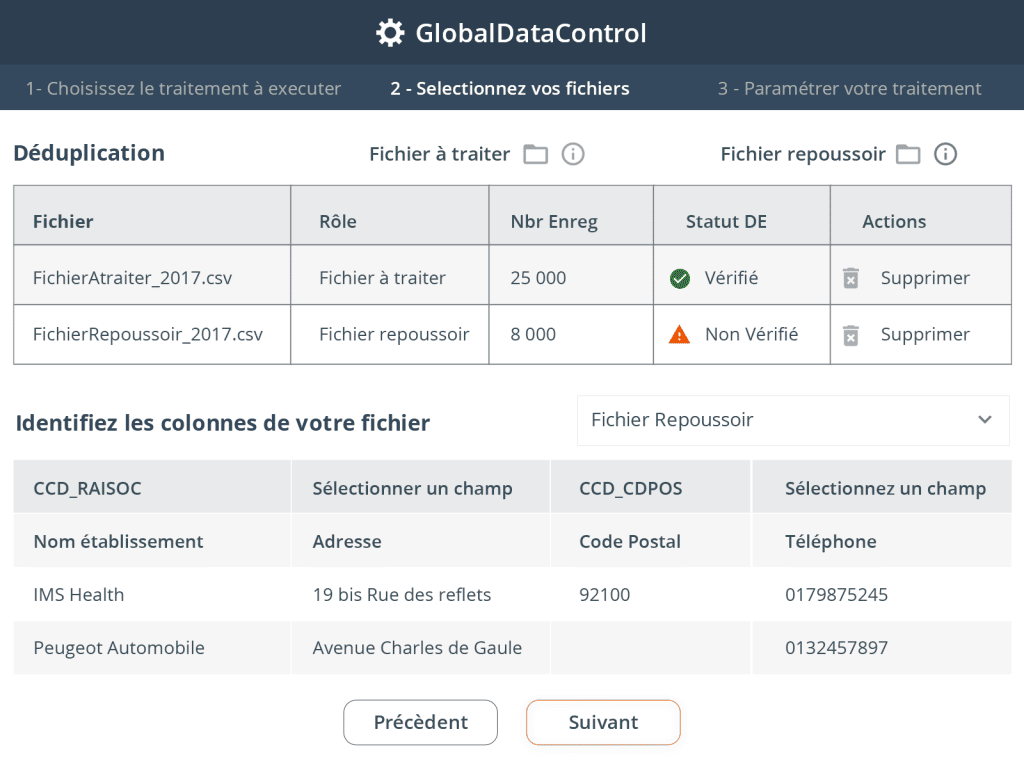
Task: Show info for Fichier à traiter
Action: (x=573, y=154)
